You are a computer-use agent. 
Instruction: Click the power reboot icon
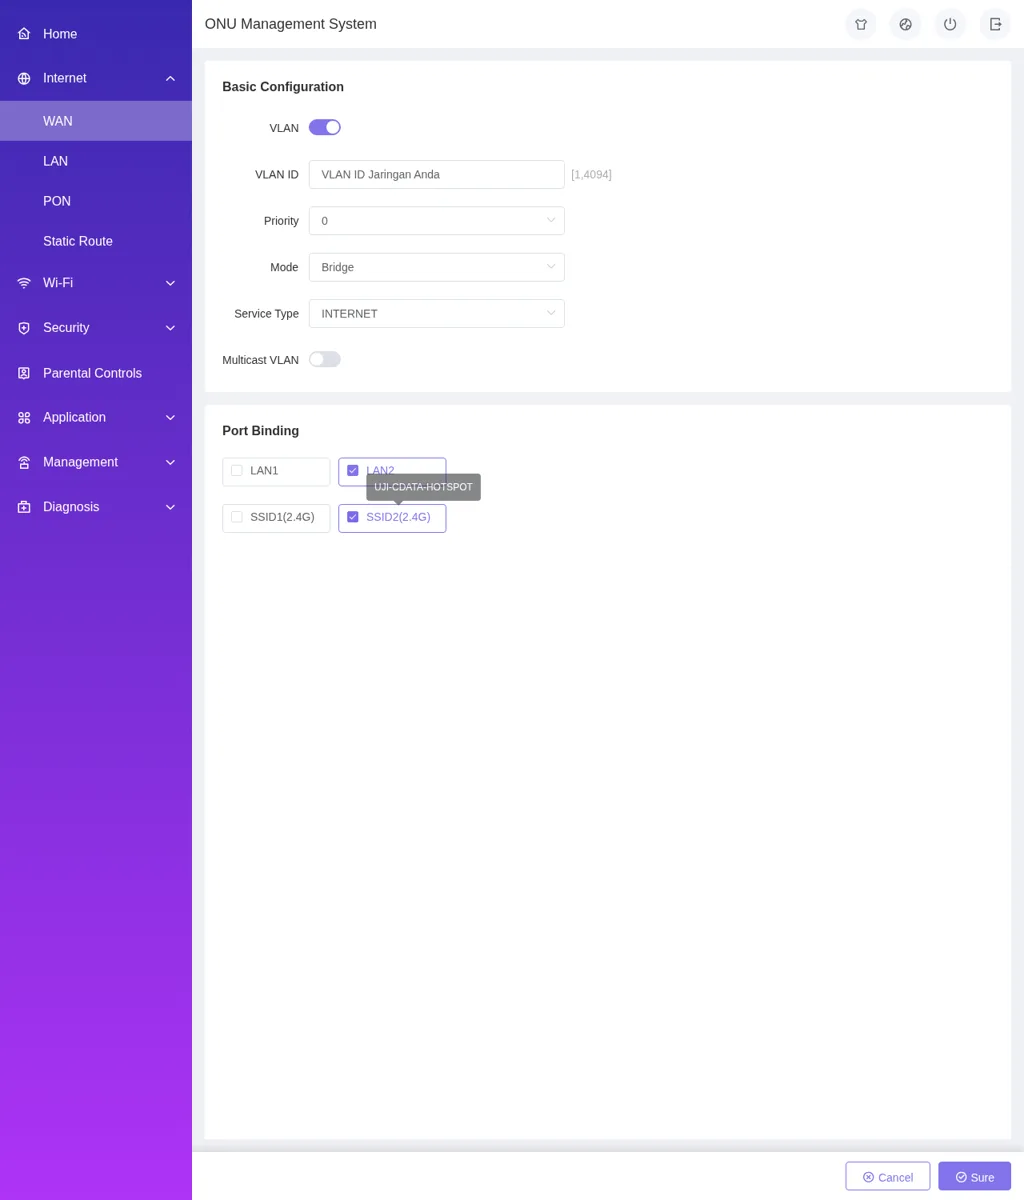pos(950,24)
